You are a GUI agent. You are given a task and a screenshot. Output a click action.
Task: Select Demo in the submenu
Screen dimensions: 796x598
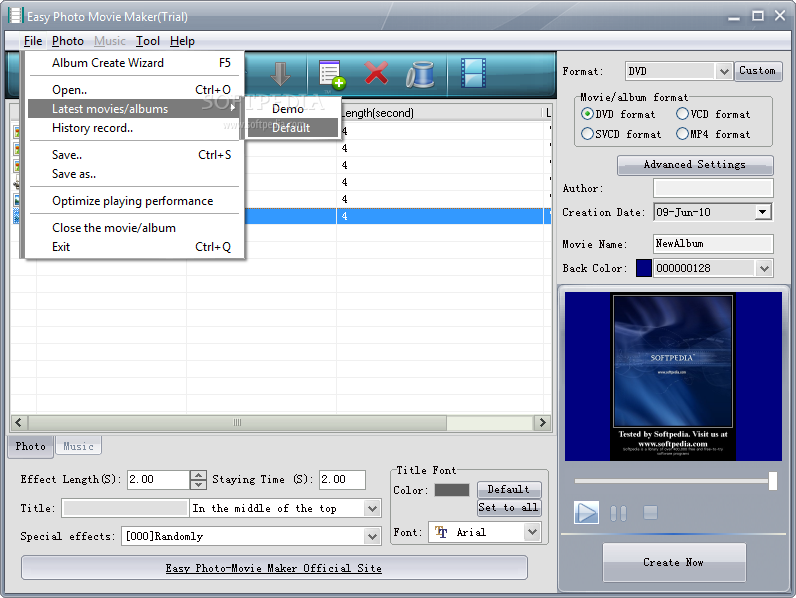click(292, 109)
